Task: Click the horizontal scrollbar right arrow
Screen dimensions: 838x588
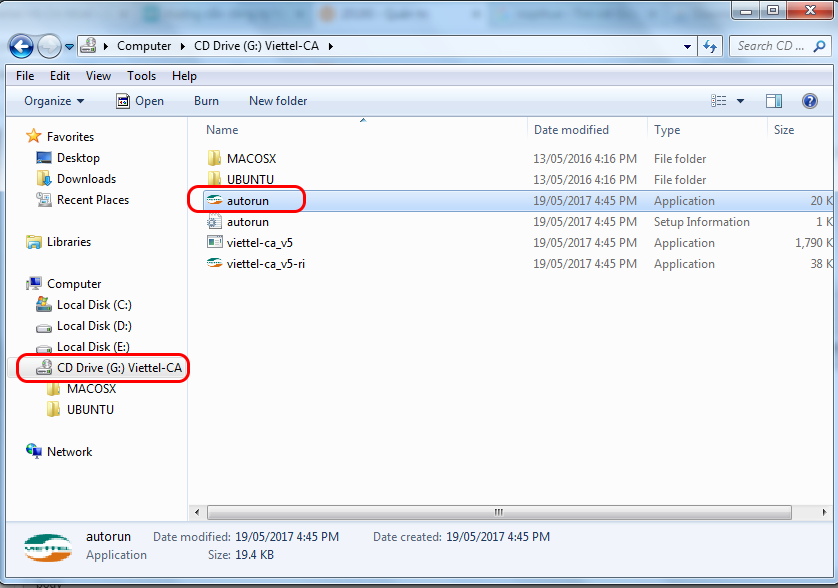Action: click(824, 512)
